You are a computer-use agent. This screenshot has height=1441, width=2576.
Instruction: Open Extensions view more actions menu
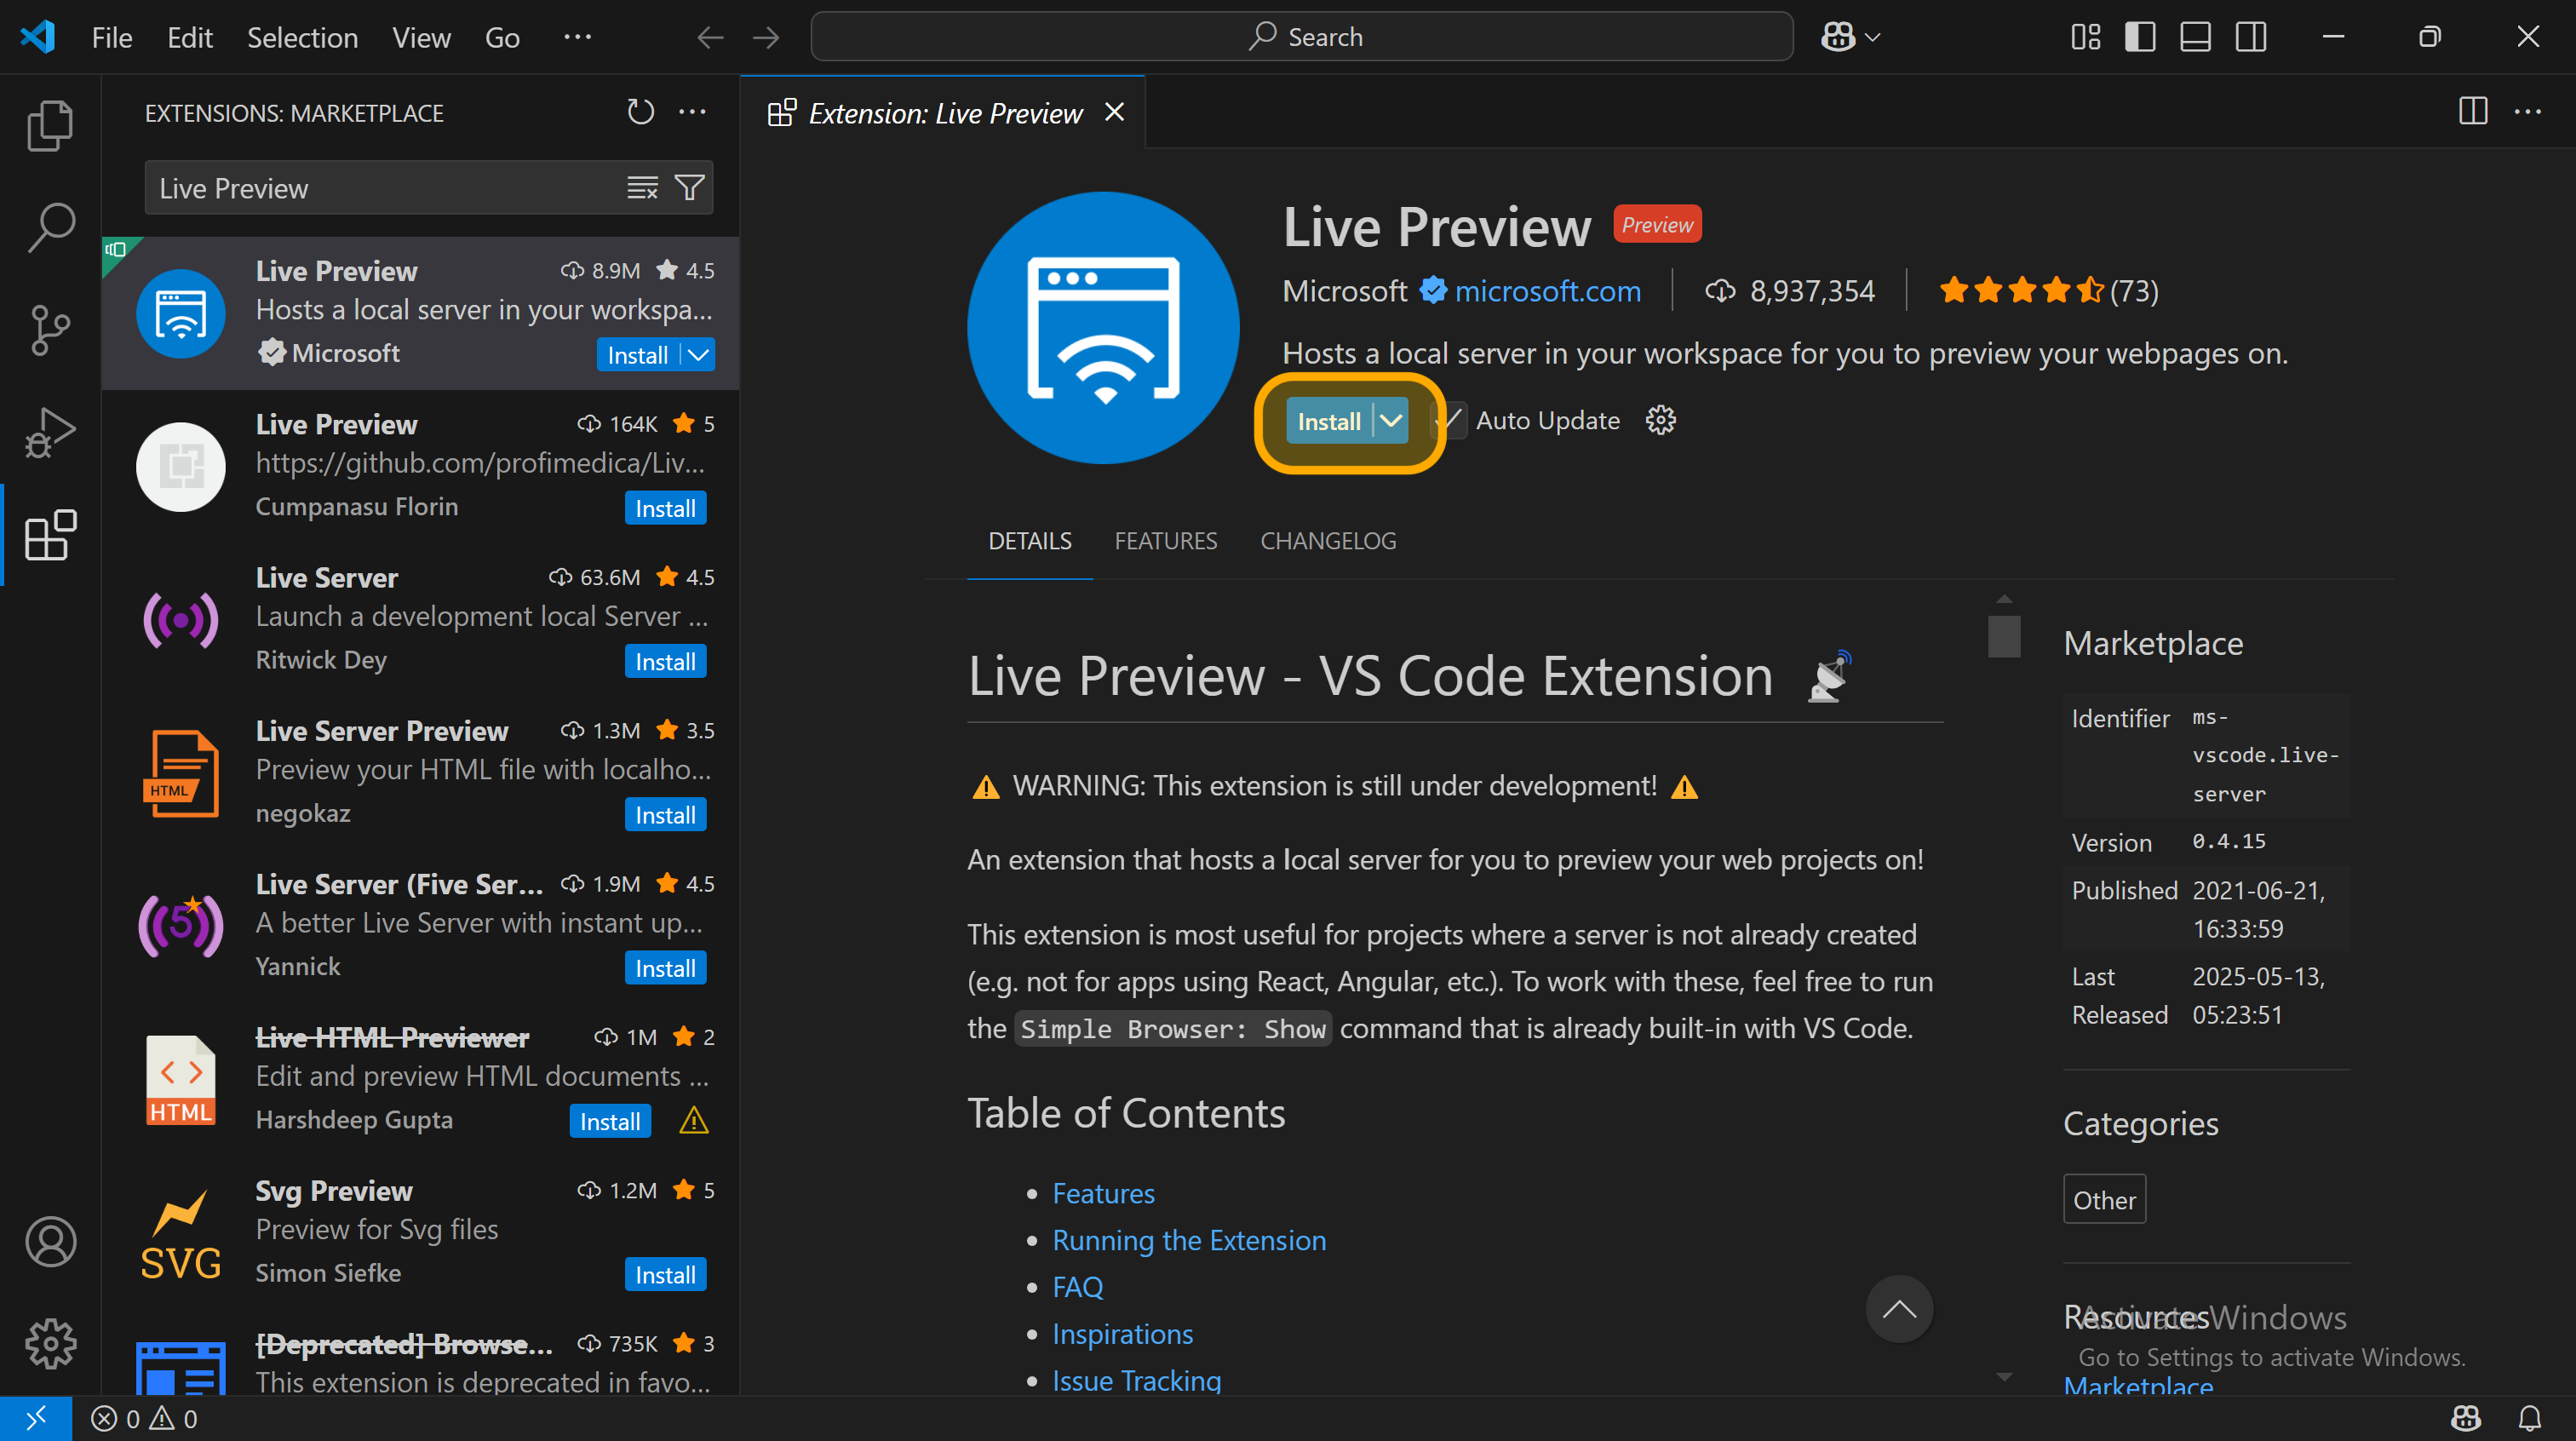click(692, 112)
